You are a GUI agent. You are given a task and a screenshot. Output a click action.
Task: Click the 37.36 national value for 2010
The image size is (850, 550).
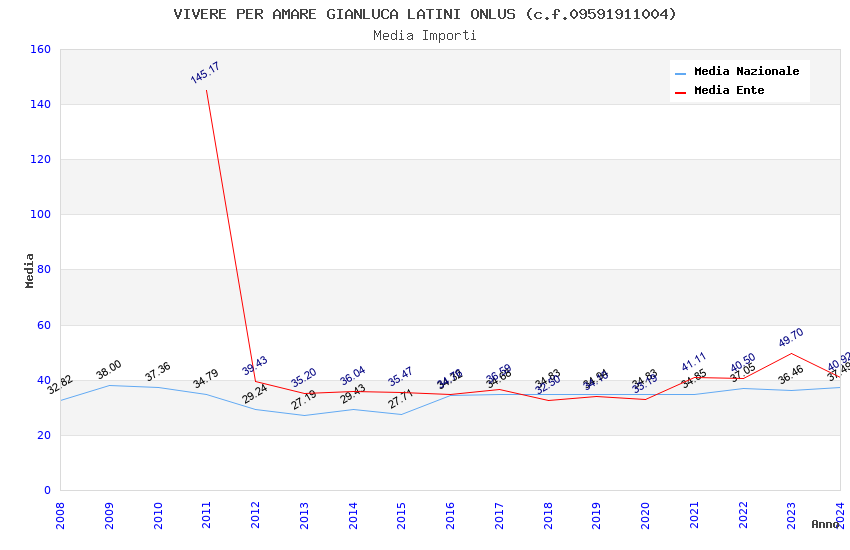pos(157,371)
